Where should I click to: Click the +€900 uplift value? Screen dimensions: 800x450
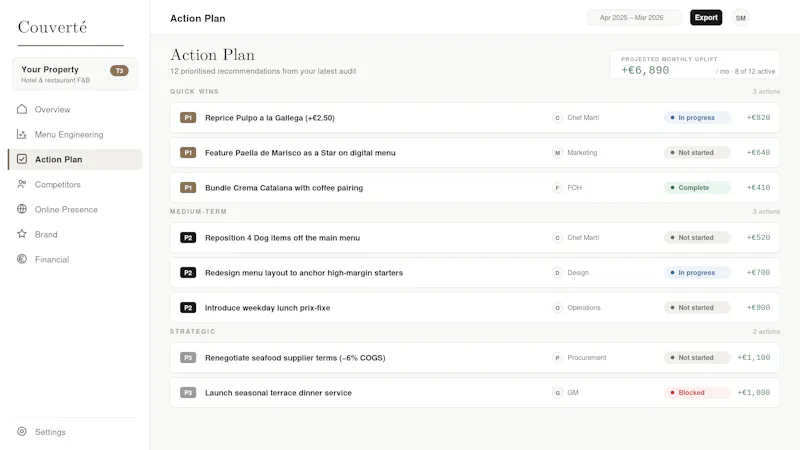tap(759, 308)
